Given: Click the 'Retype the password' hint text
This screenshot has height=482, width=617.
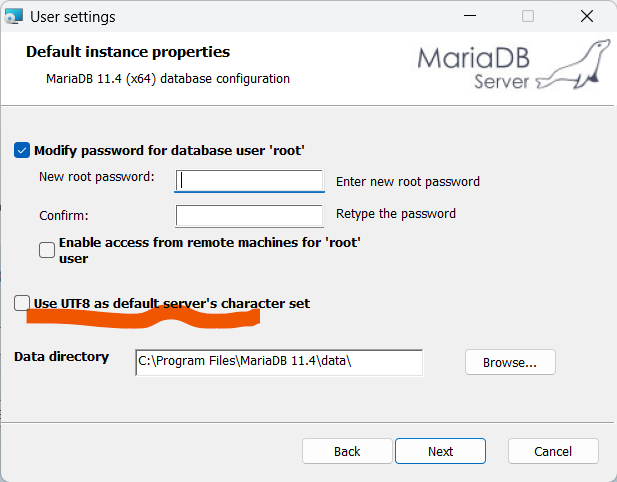Looking at the screenshot, I should pyautogui.click(x=396, y=214).
